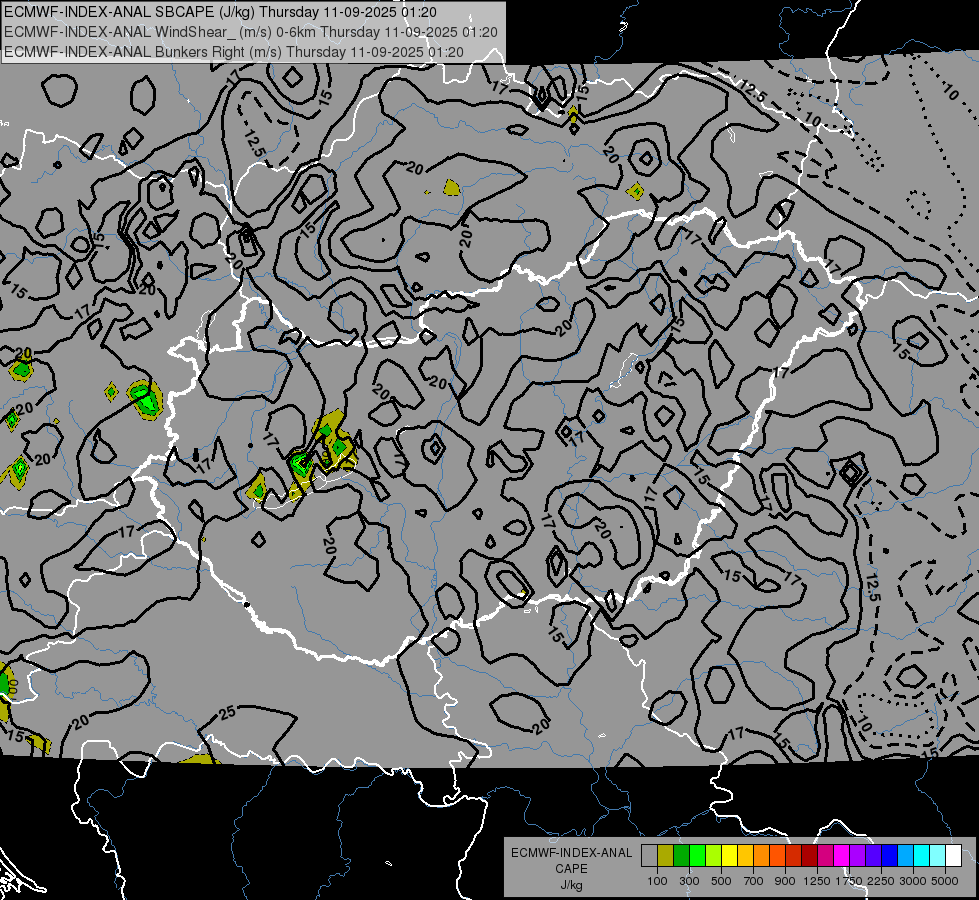This screenshot has width=979, height=900.
Task: Select the white legend swatch
Action: coord(953,855)
